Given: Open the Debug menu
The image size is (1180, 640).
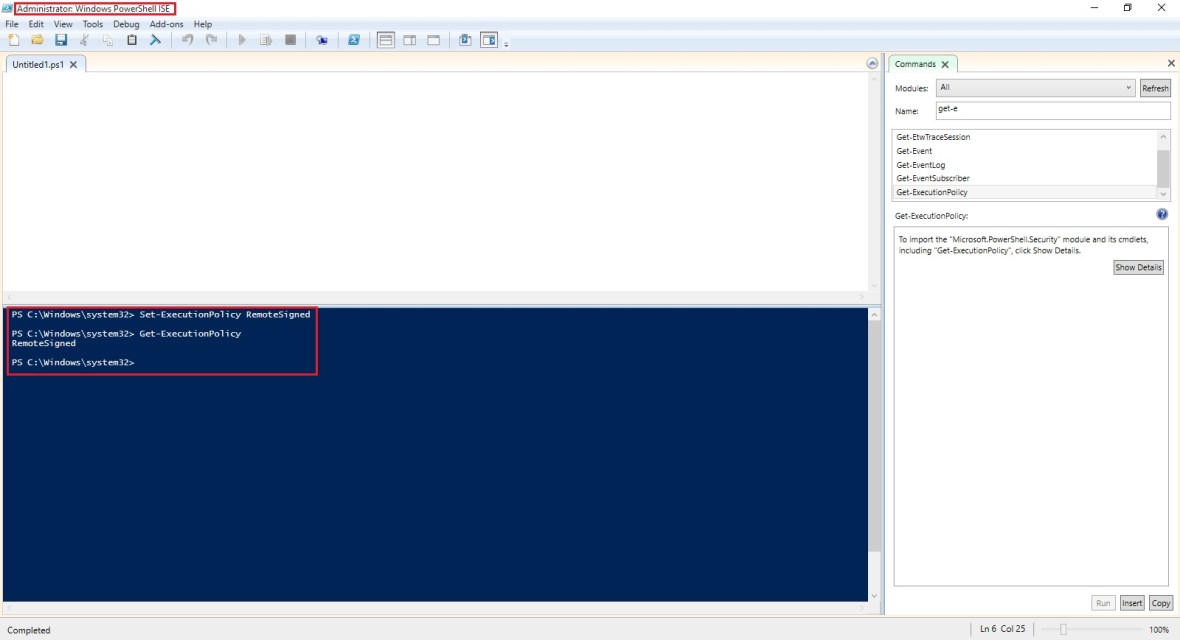Looking at the screenshot, I should click(x=126, y=24).
